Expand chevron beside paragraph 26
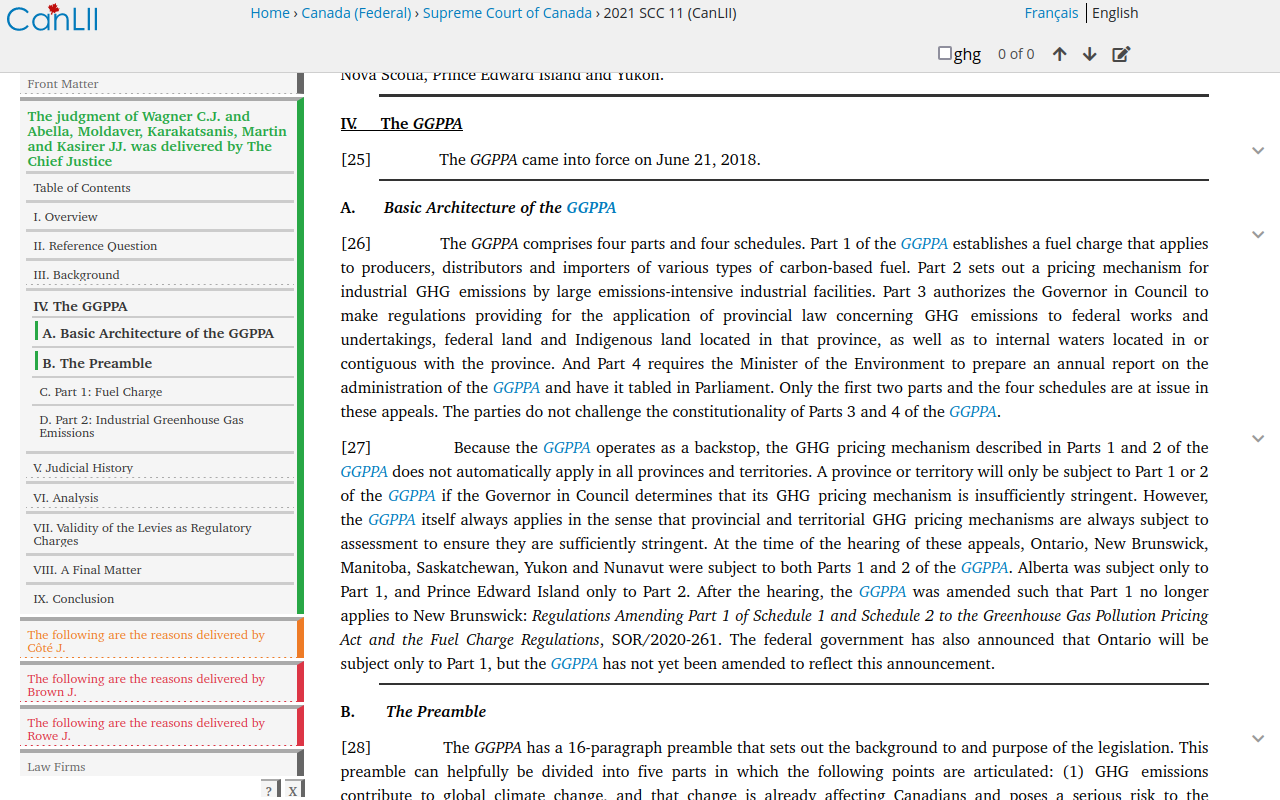The image size is (1280, 800). [1258, 235]
